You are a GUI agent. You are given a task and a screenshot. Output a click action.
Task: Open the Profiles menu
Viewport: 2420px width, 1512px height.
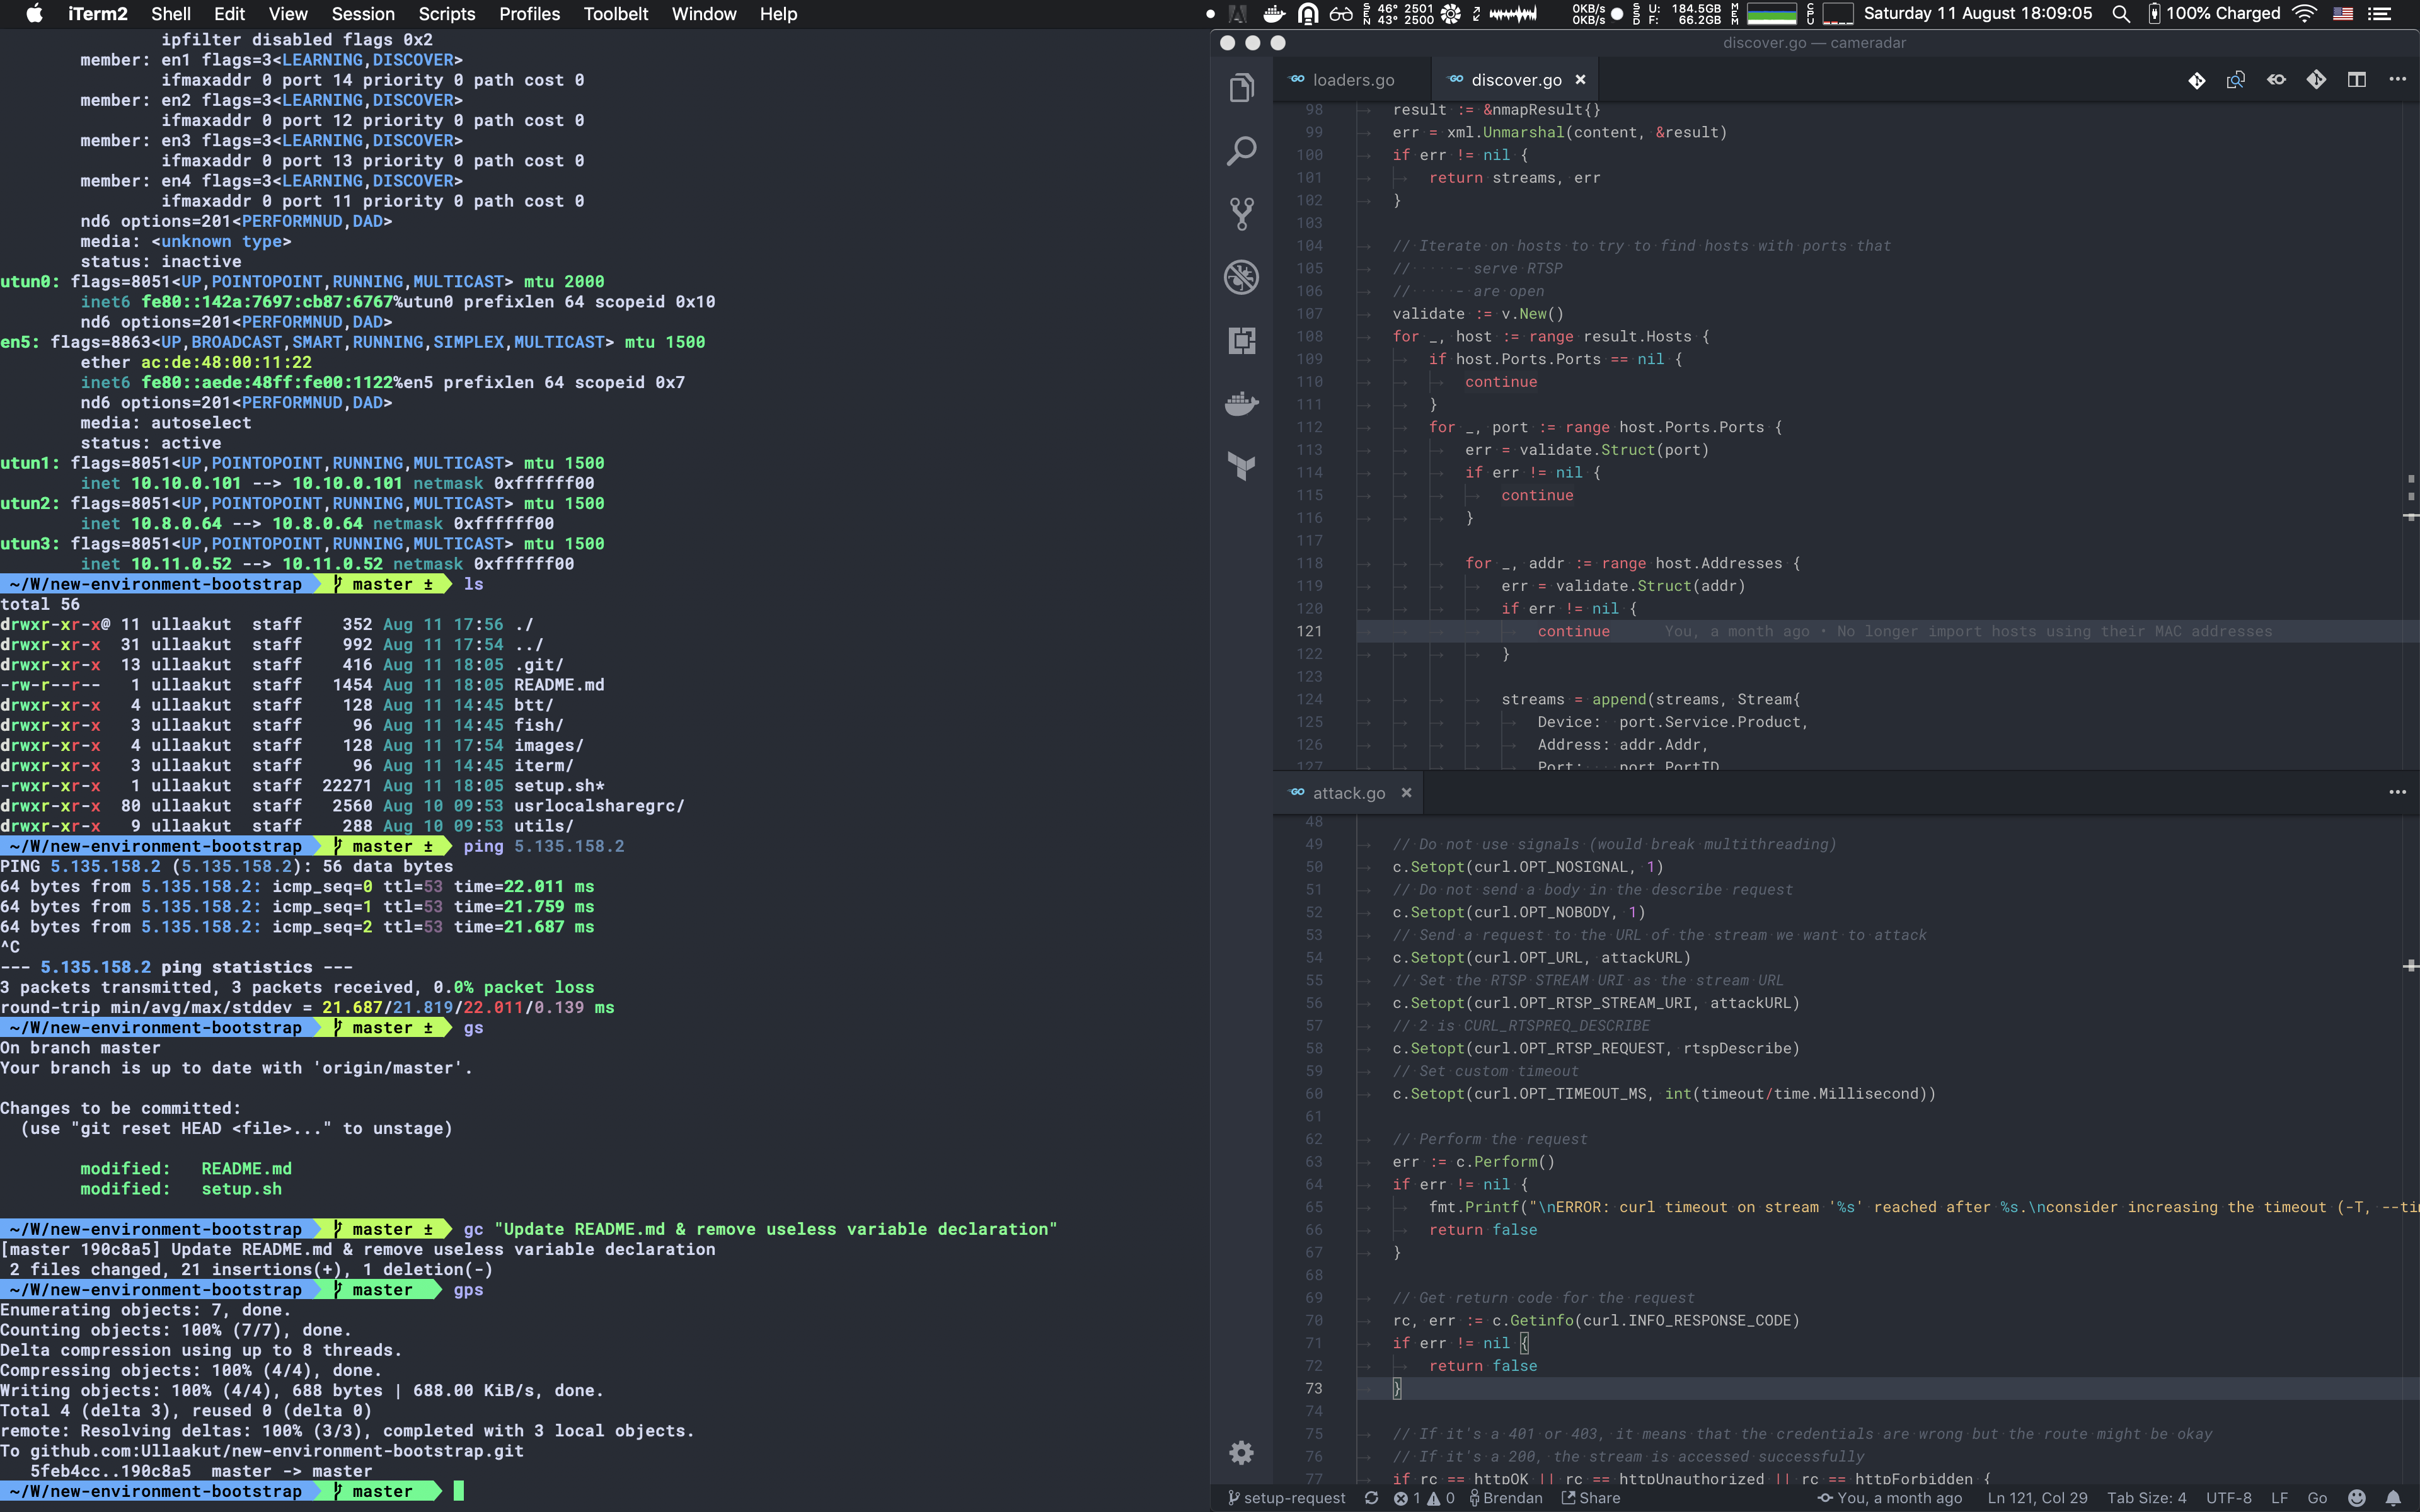529,14
